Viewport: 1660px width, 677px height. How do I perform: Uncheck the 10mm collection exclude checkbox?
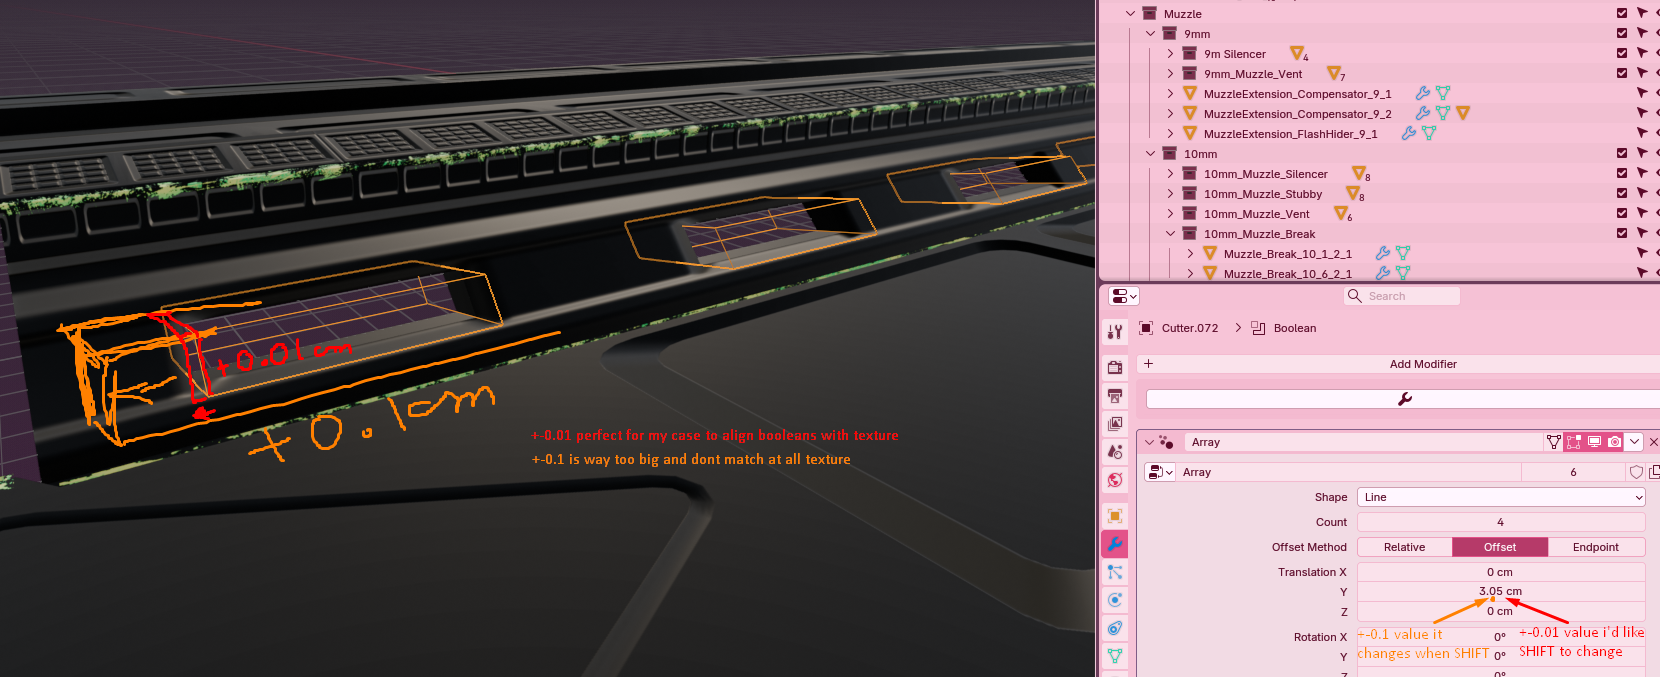1622,153
